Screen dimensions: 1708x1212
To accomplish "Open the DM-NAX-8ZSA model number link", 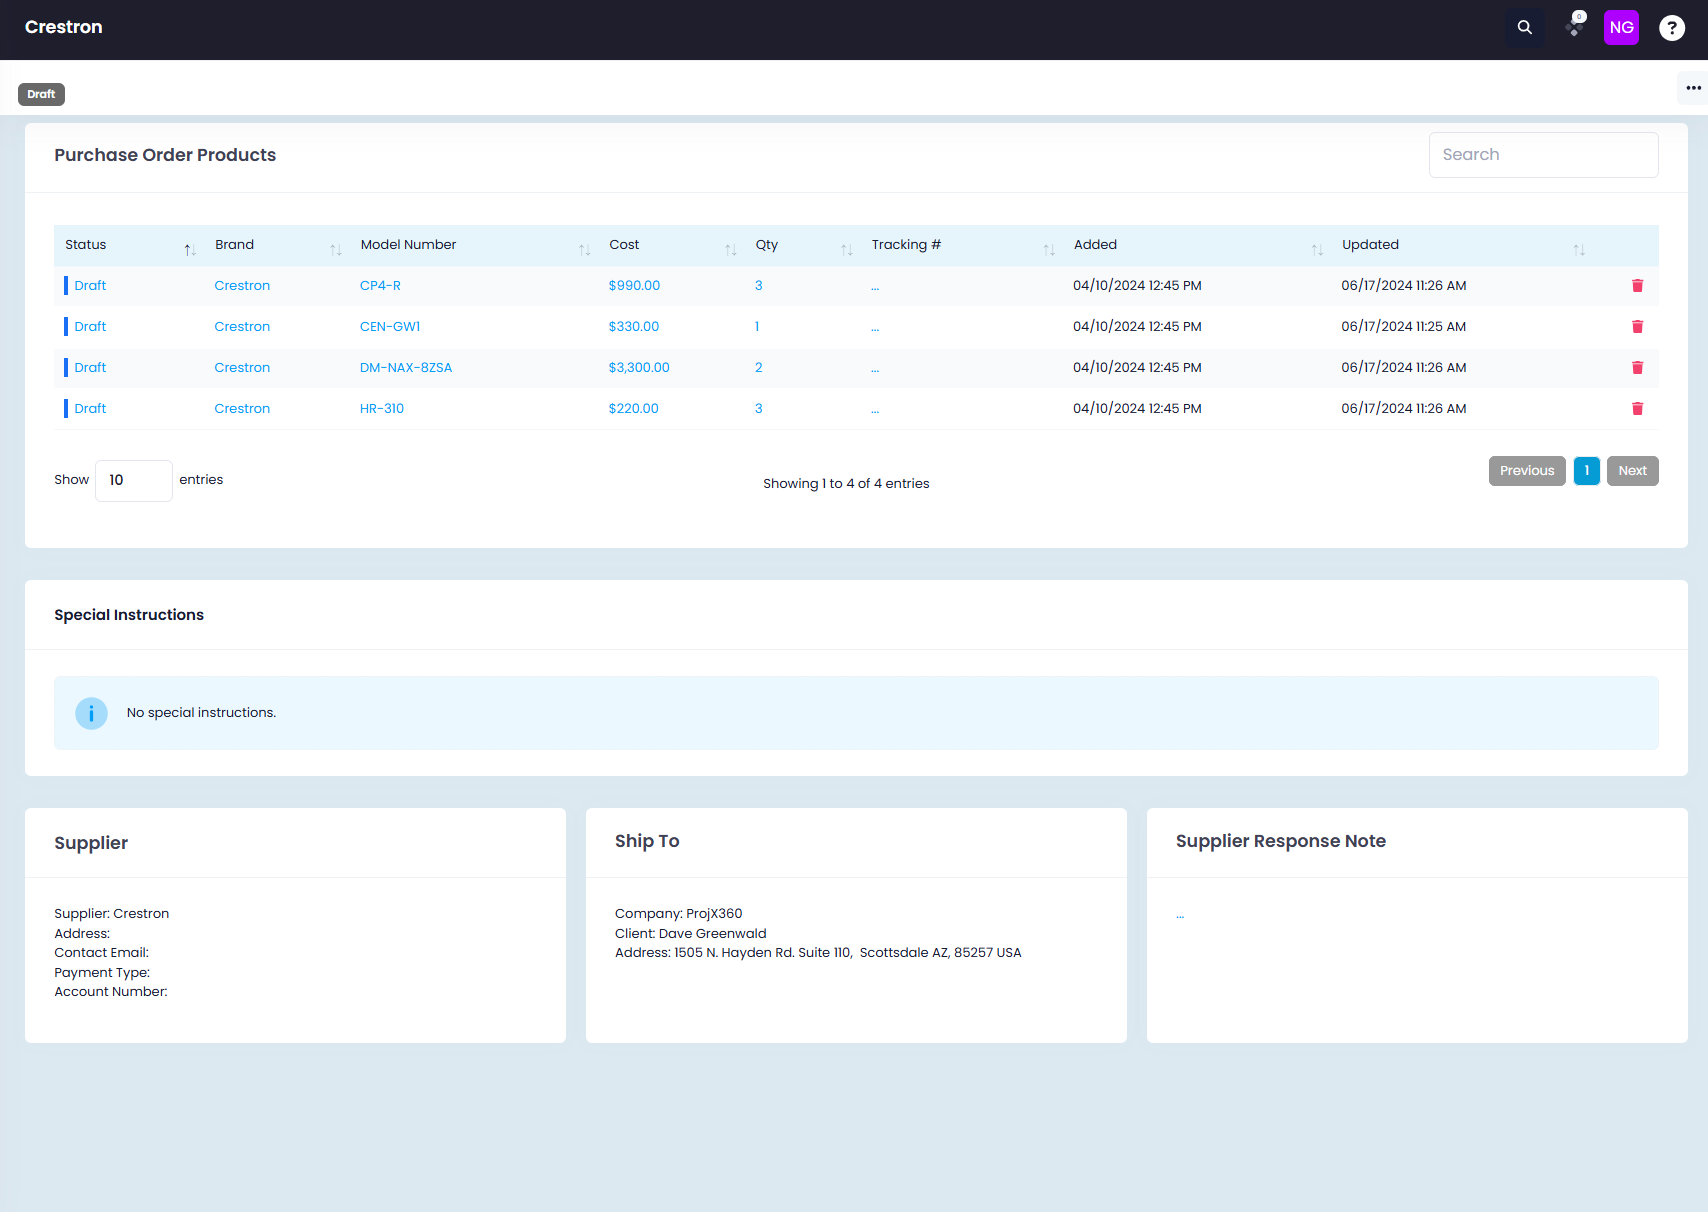I will (406, 368).
